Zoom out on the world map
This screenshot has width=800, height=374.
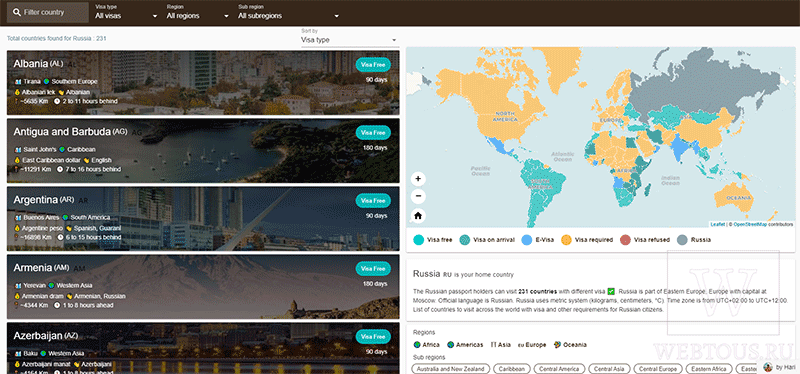(418, 196)
